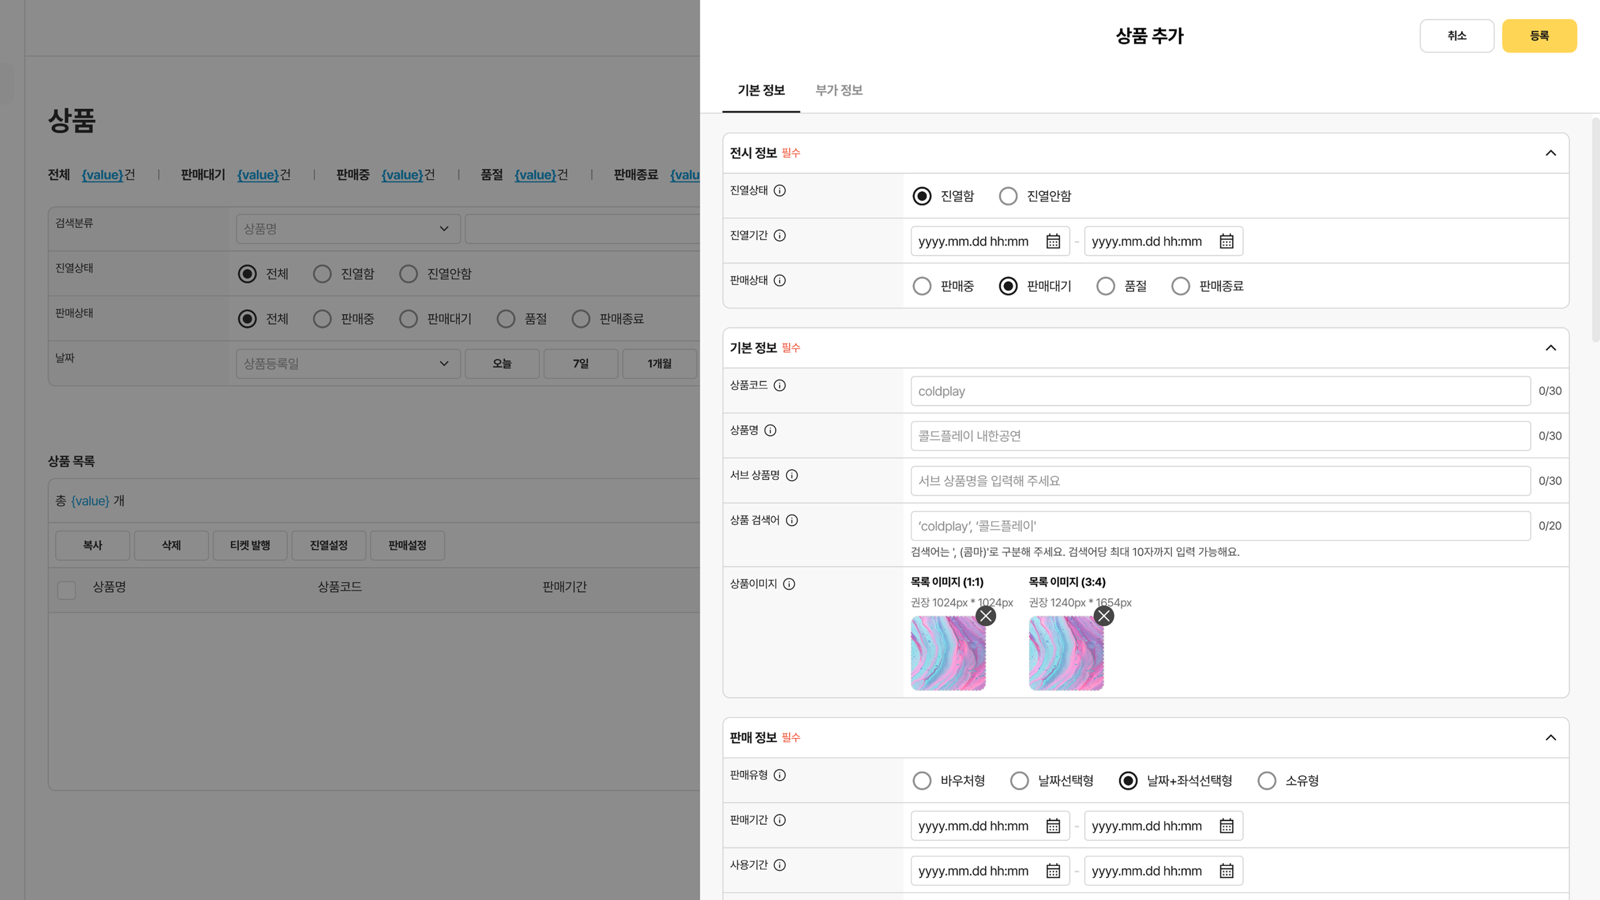Open calendar for 판매기간 end date

pos(1226,826)
